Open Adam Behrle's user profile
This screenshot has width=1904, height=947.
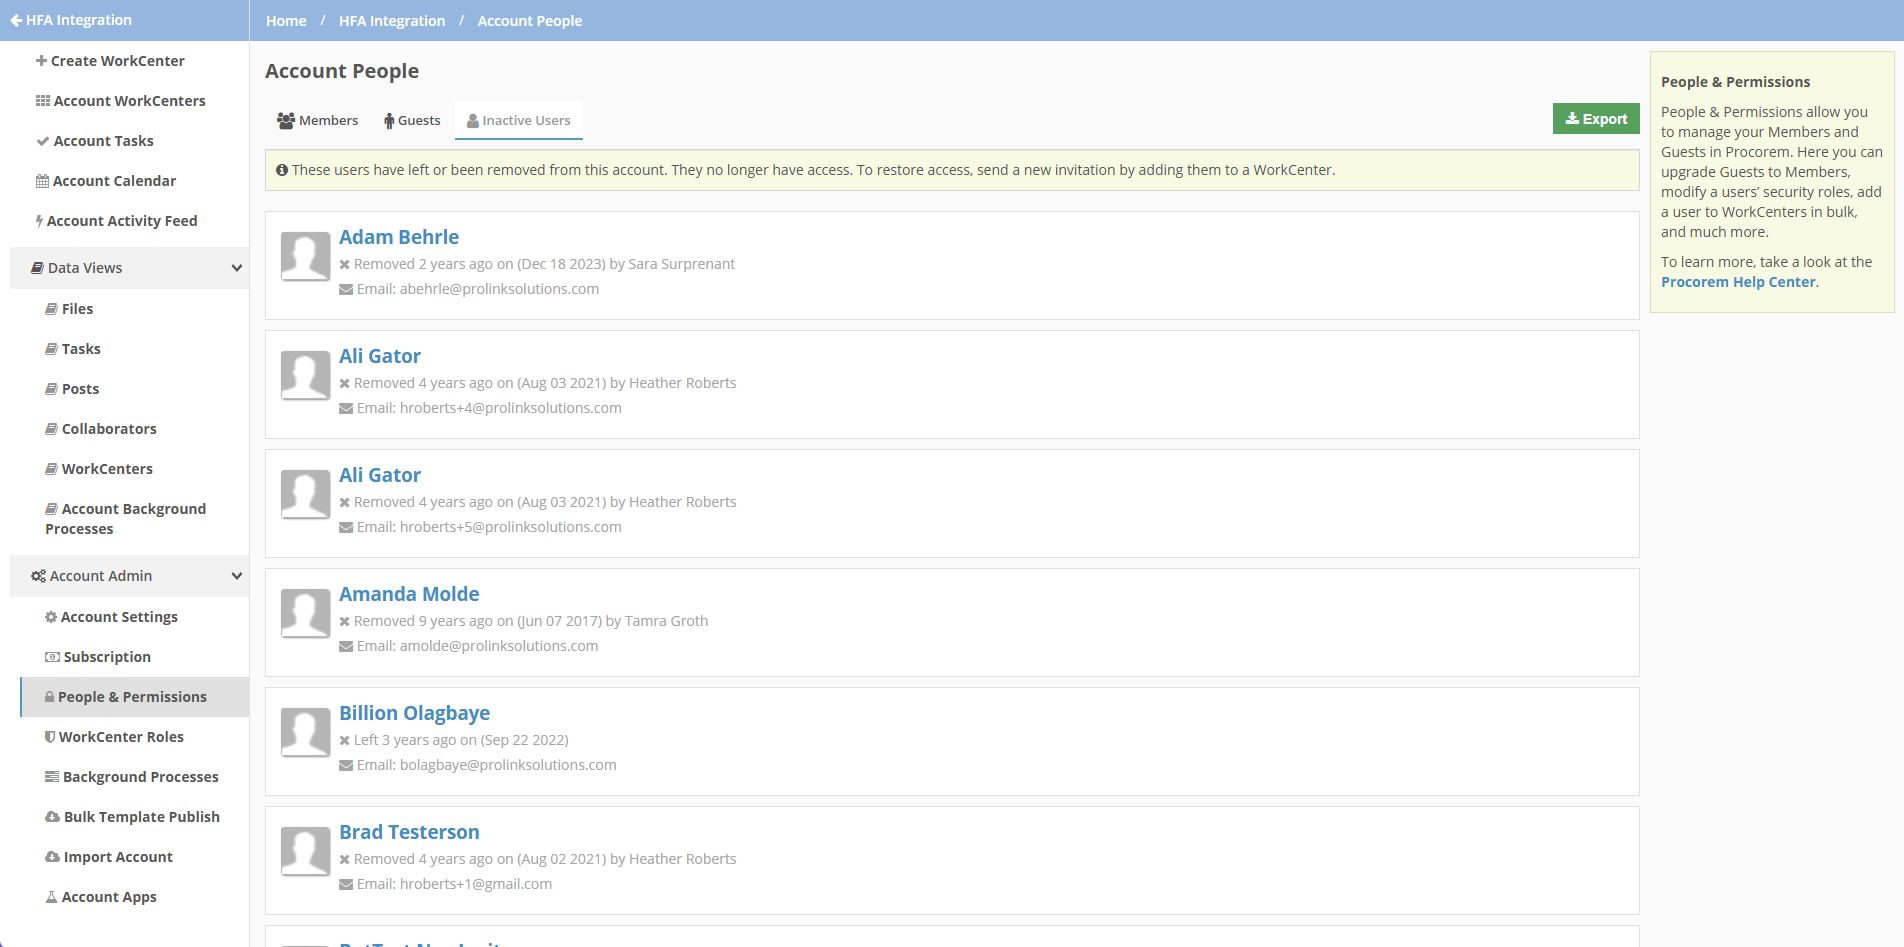coord(398,237)
